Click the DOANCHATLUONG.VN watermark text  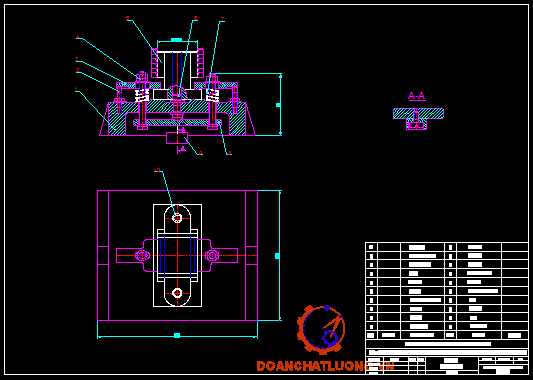click(325, 366)
